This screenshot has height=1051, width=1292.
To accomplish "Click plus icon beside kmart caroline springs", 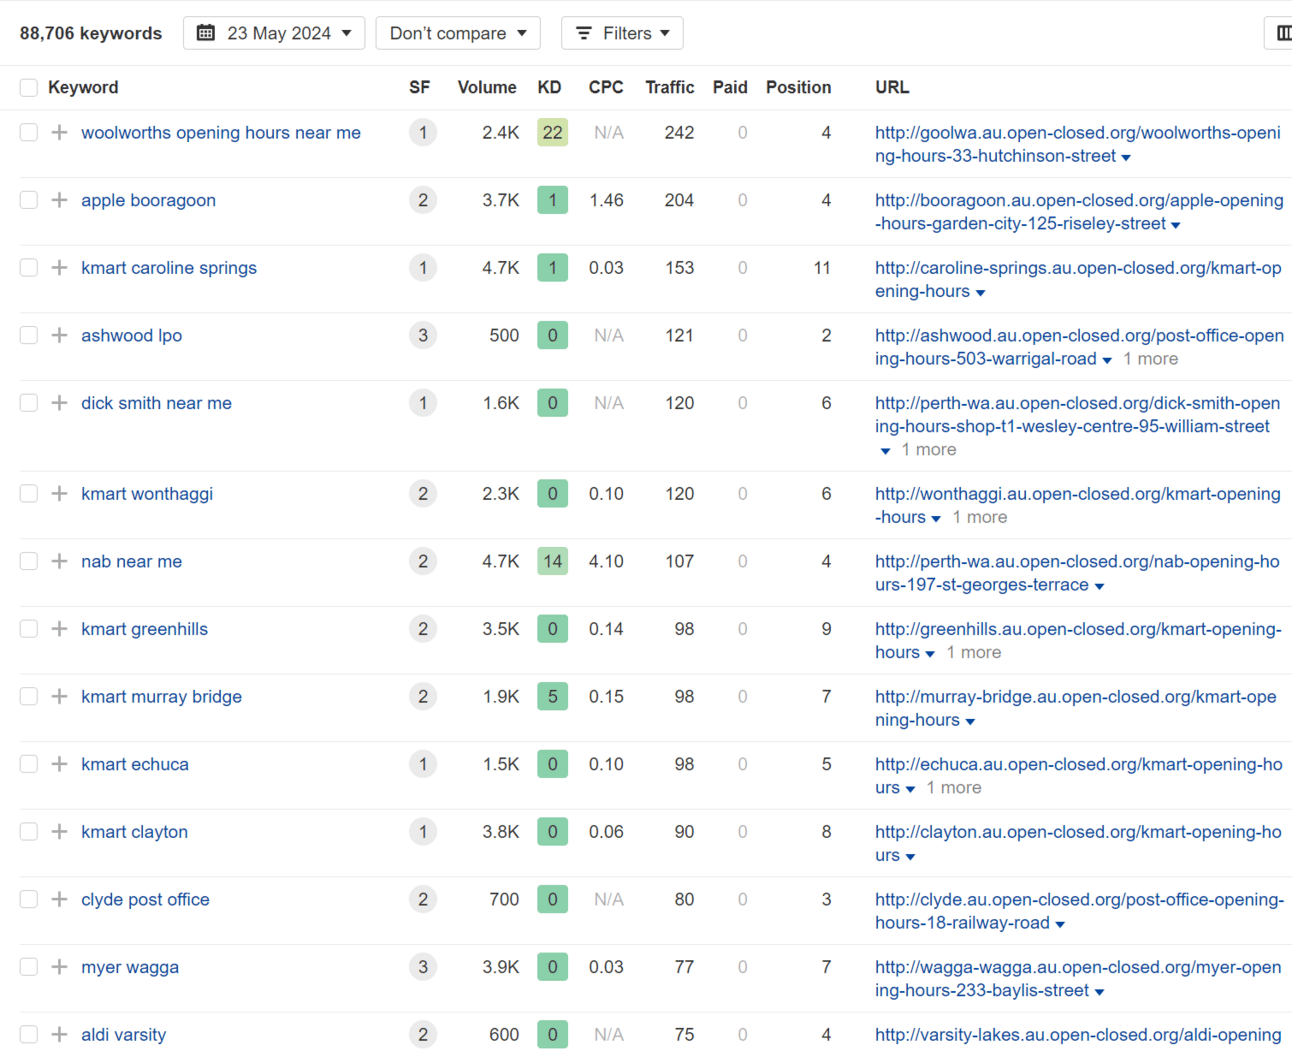I will pyautogui.click(x=60, y=268).
